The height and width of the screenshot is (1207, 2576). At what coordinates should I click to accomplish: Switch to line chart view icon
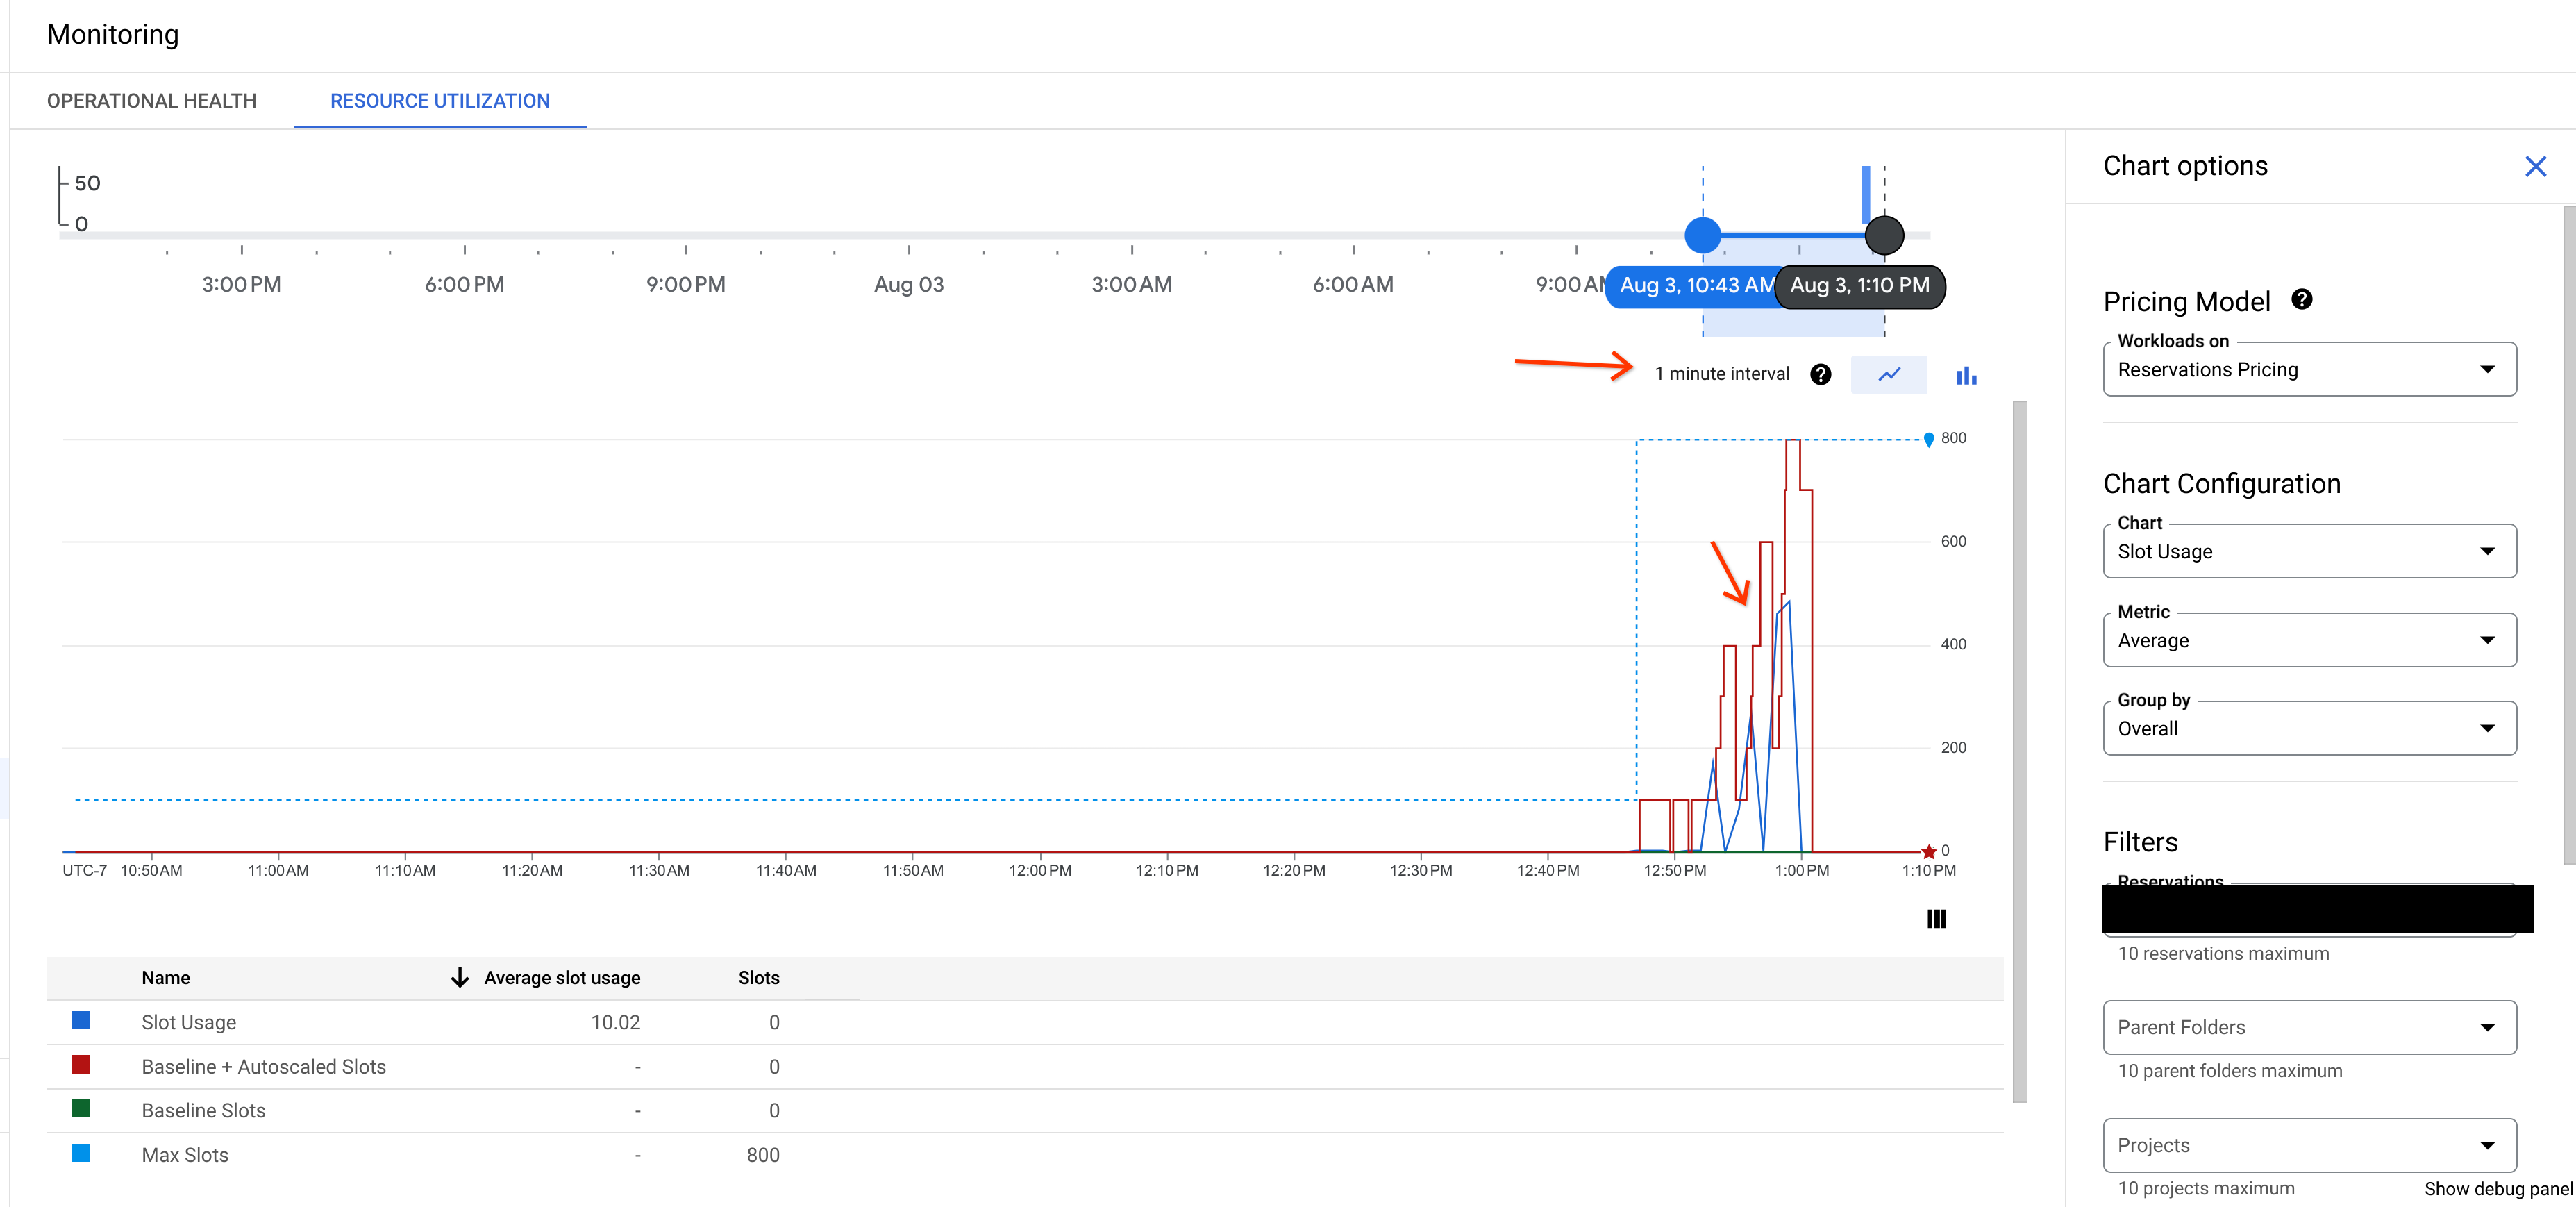point(1888,374)
